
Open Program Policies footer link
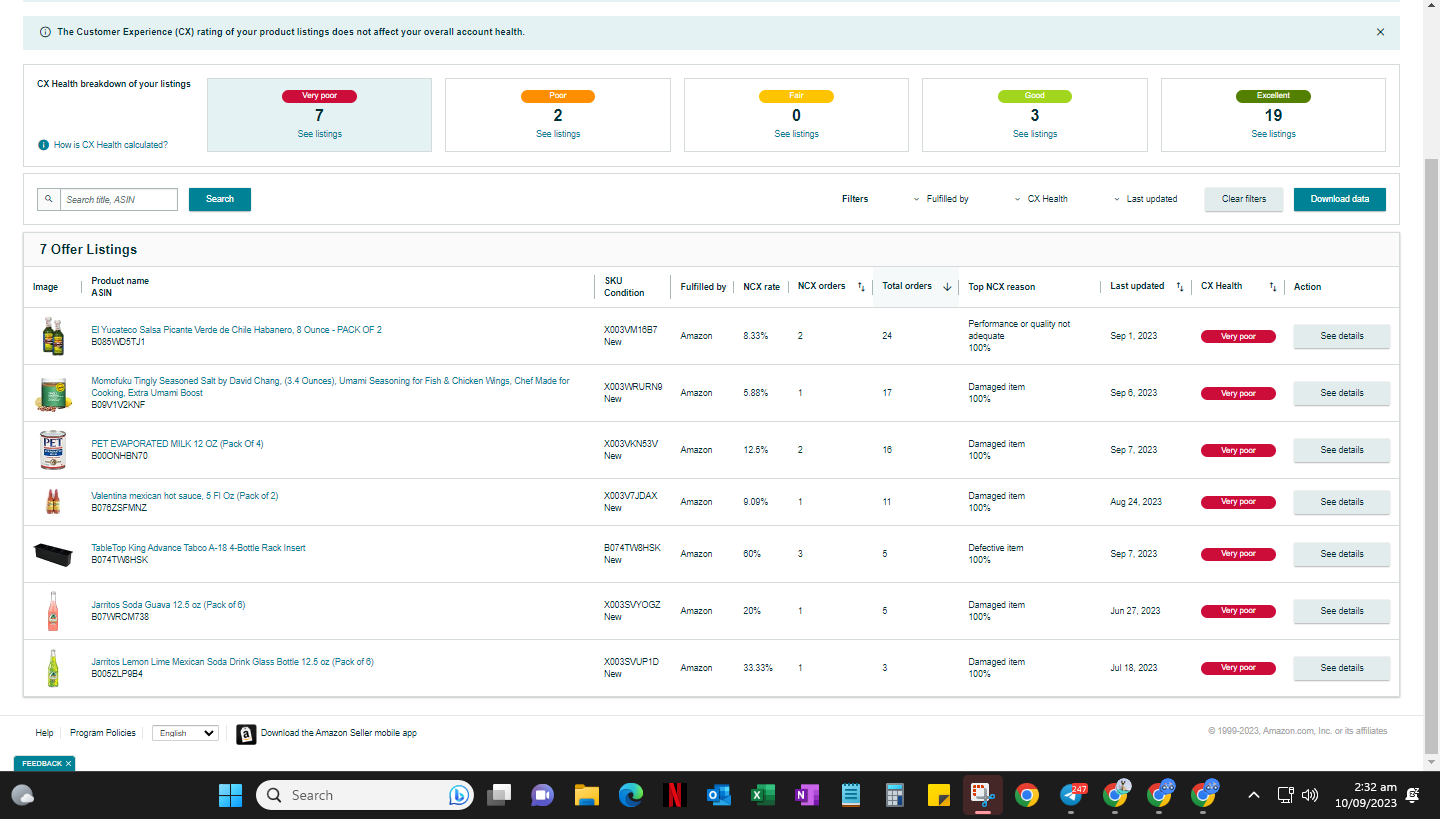pyautogui.click(x=103, y=733)
